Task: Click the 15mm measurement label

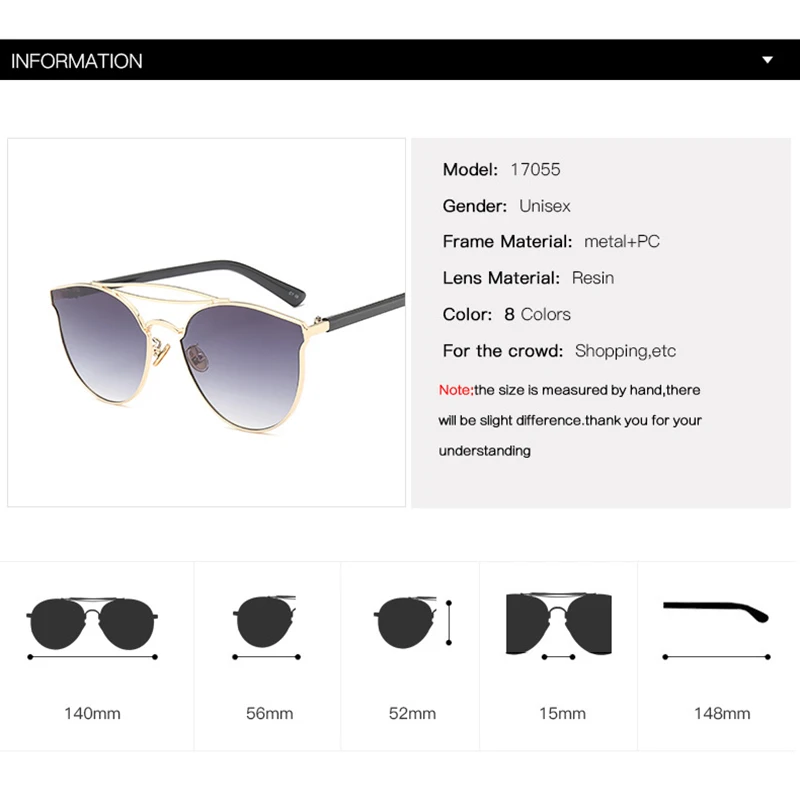Action: click(562, 713)
